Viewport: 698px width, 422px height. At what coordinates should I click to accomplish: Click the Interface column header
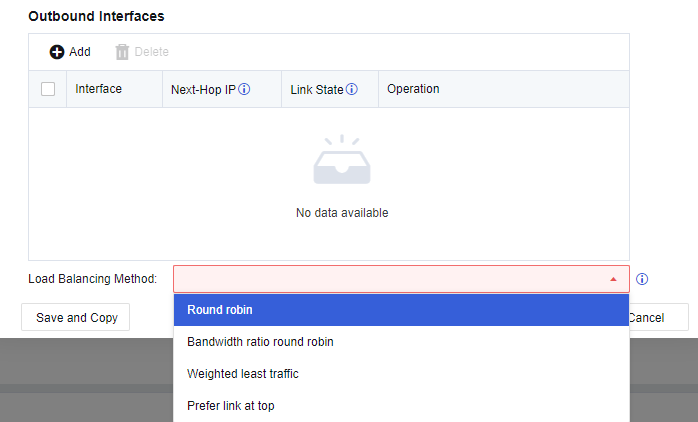(98, 89)
